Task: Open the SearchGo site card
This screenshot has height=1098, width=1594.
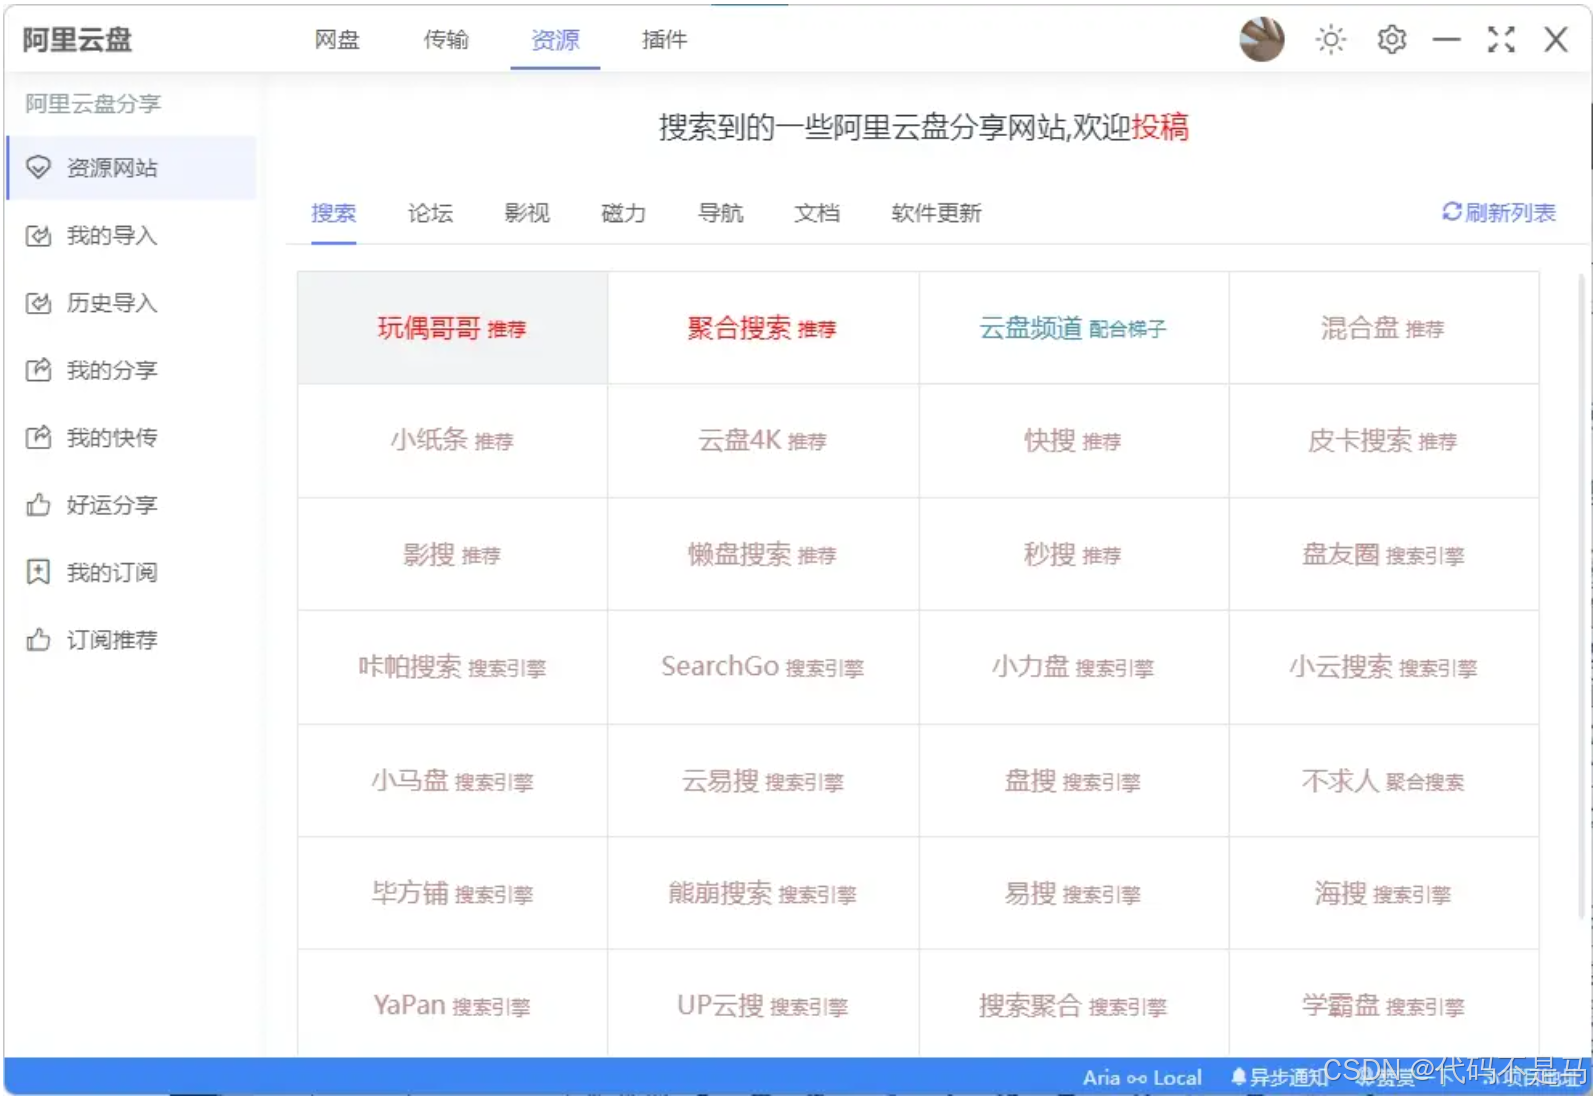Action: click(x=763, y=667)
